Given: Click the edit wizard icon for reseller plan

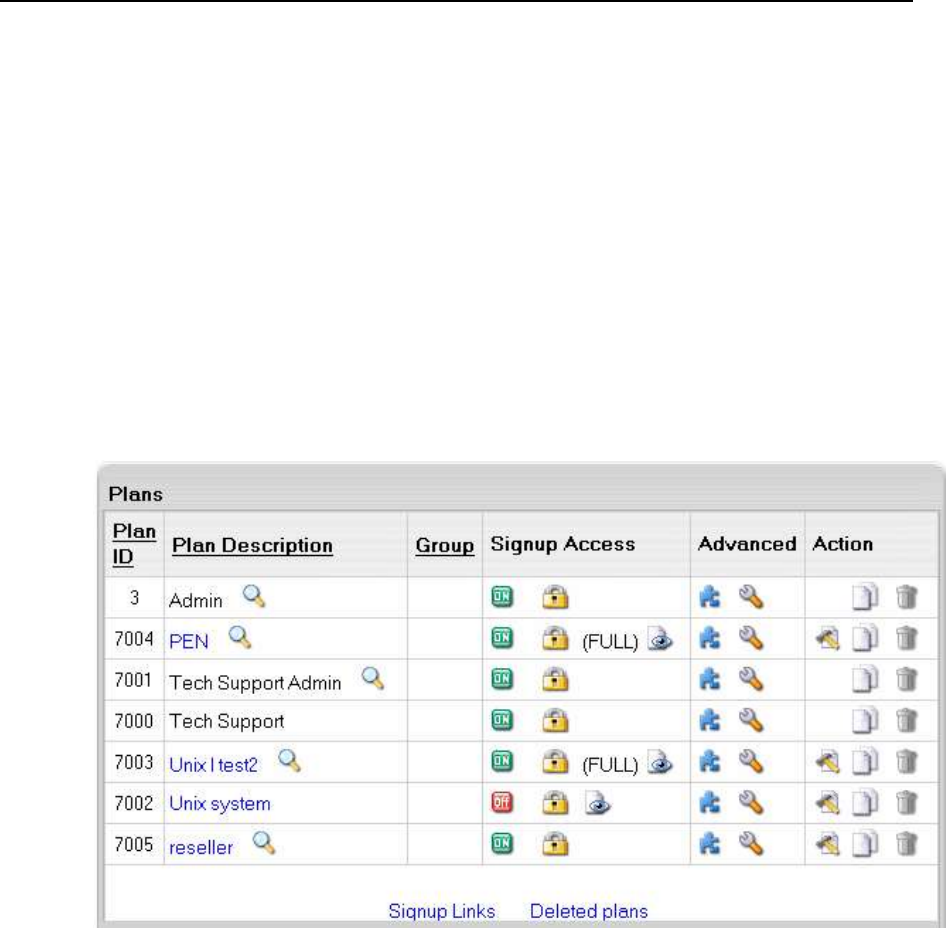Looking at the screenshot, I should coord(828,844).
